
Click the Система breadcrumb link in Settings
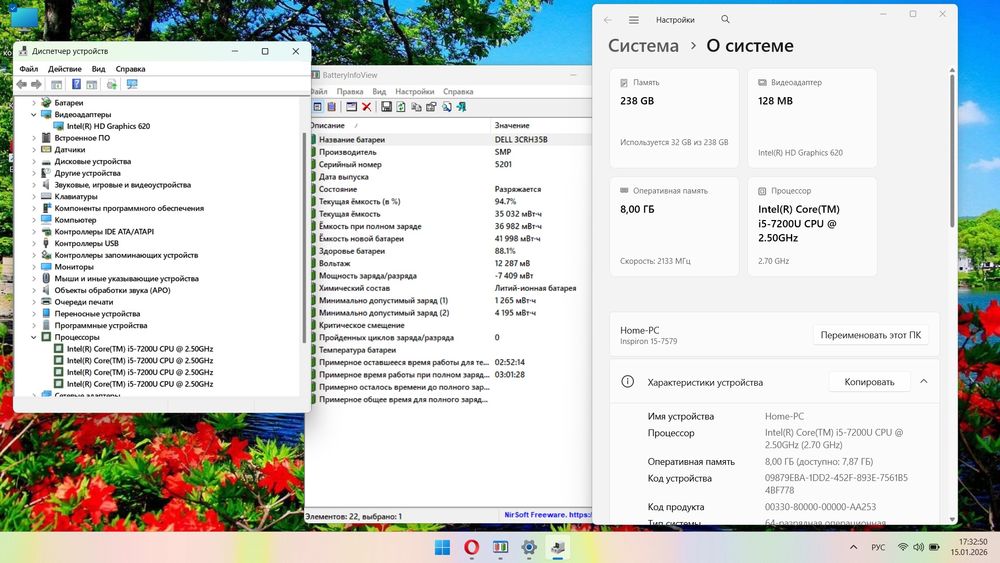(643, 46)
